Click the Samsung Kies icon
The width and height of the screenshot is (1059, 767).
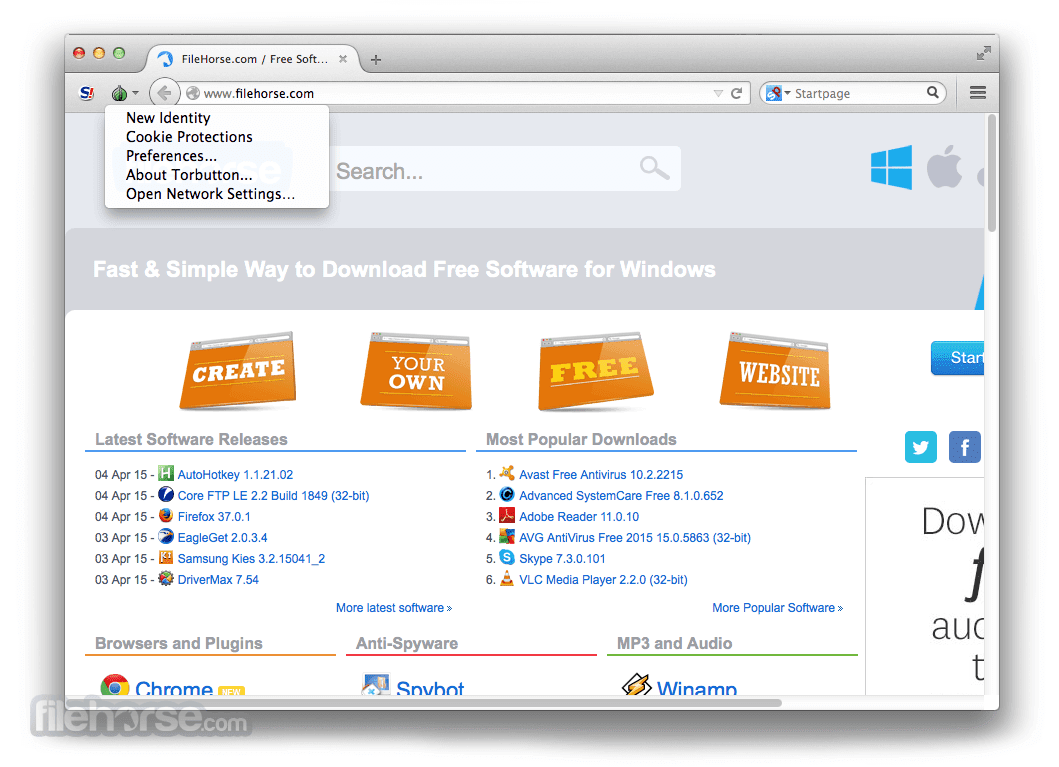point(165,557)
